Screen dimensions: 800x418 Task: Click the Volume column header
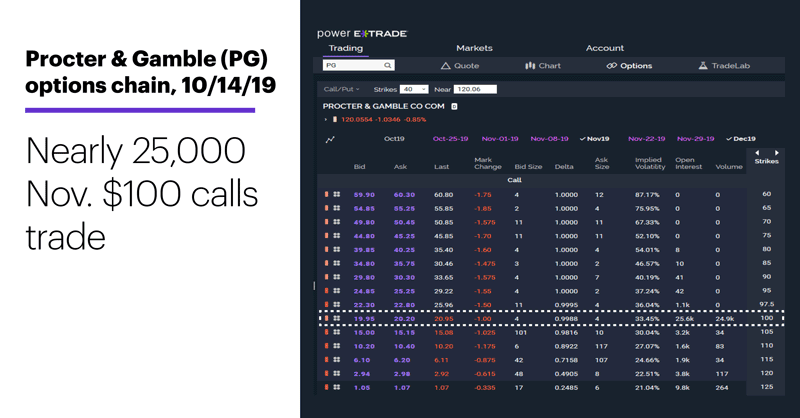pyautogui.click(x=729, y=167)
